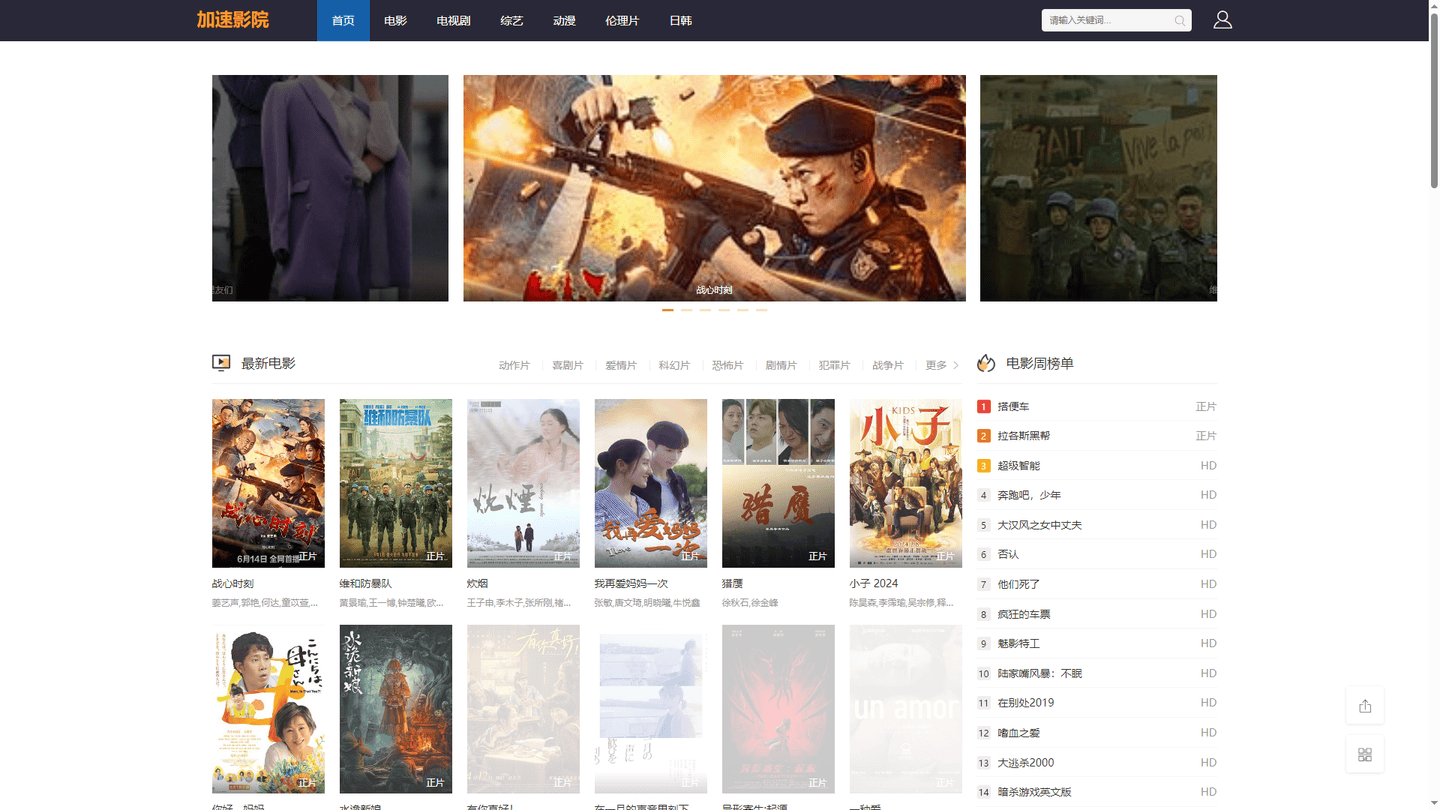Filter by 爱情片 genre link
Screen dimensions: 1440x810
click(x=621, y=365)
